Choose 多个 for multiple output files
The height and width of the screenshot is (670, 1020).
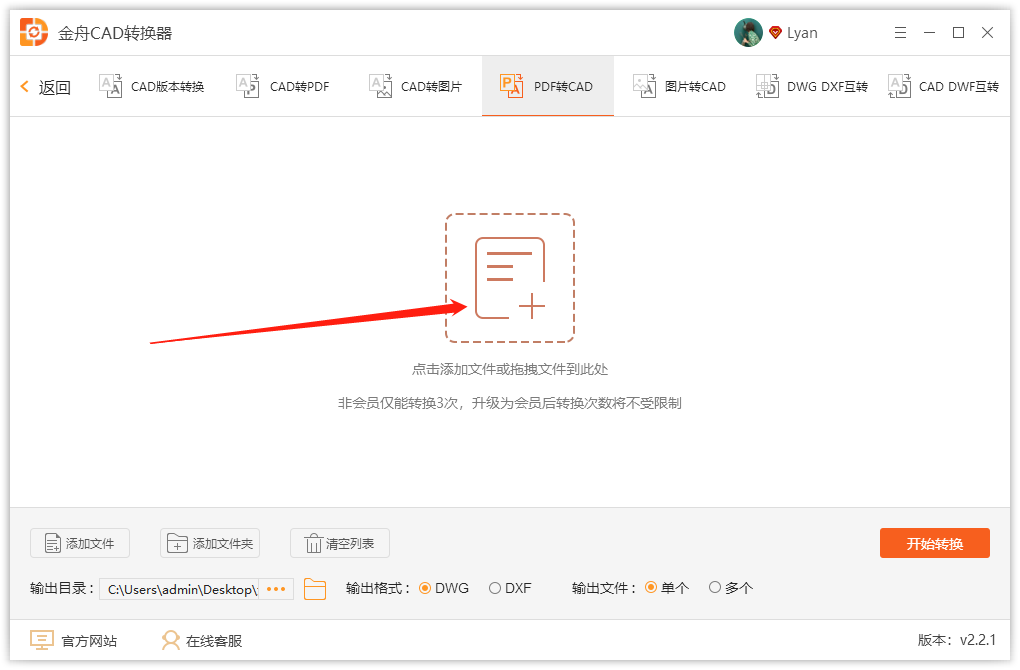[715, 588]
